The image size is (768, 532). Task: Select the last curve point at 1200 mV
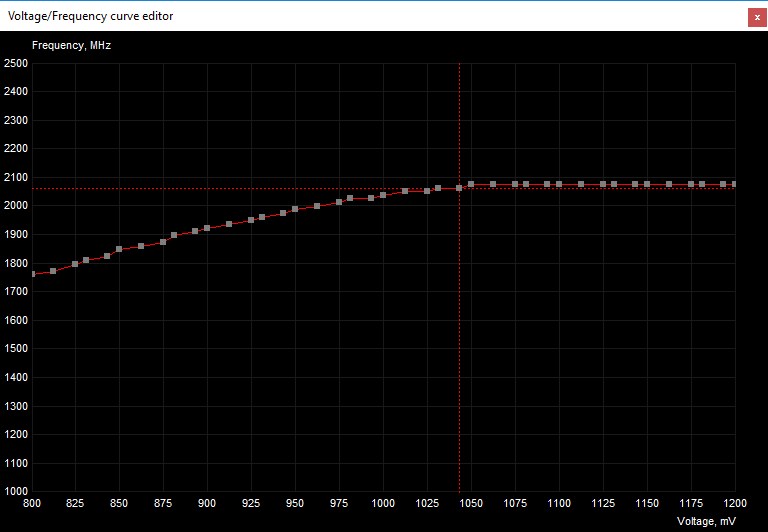[734, 184]
